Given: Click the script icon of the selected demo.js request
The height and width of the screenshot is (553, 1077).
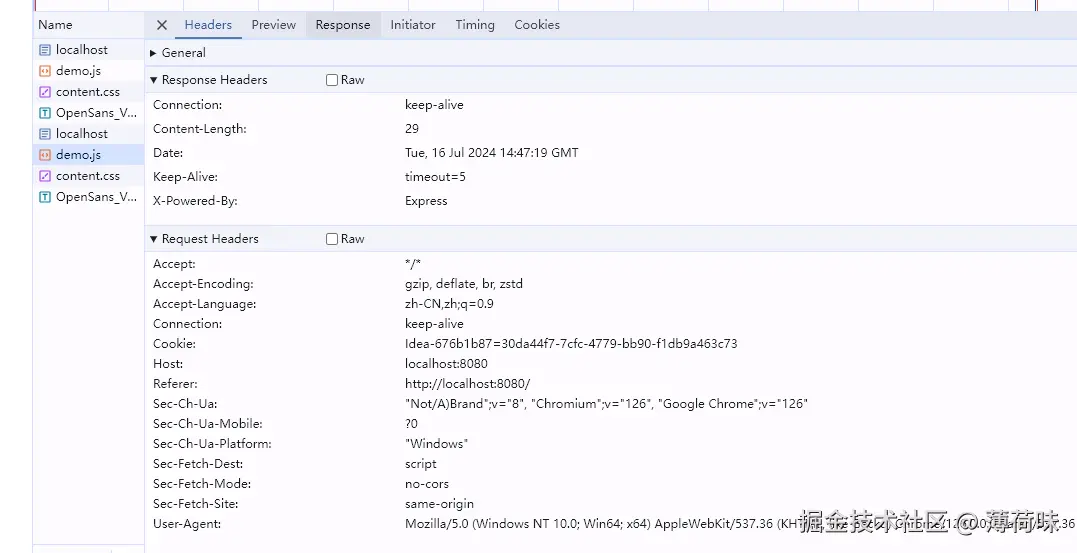Looking at the screenshot, I should pos(45,155).
